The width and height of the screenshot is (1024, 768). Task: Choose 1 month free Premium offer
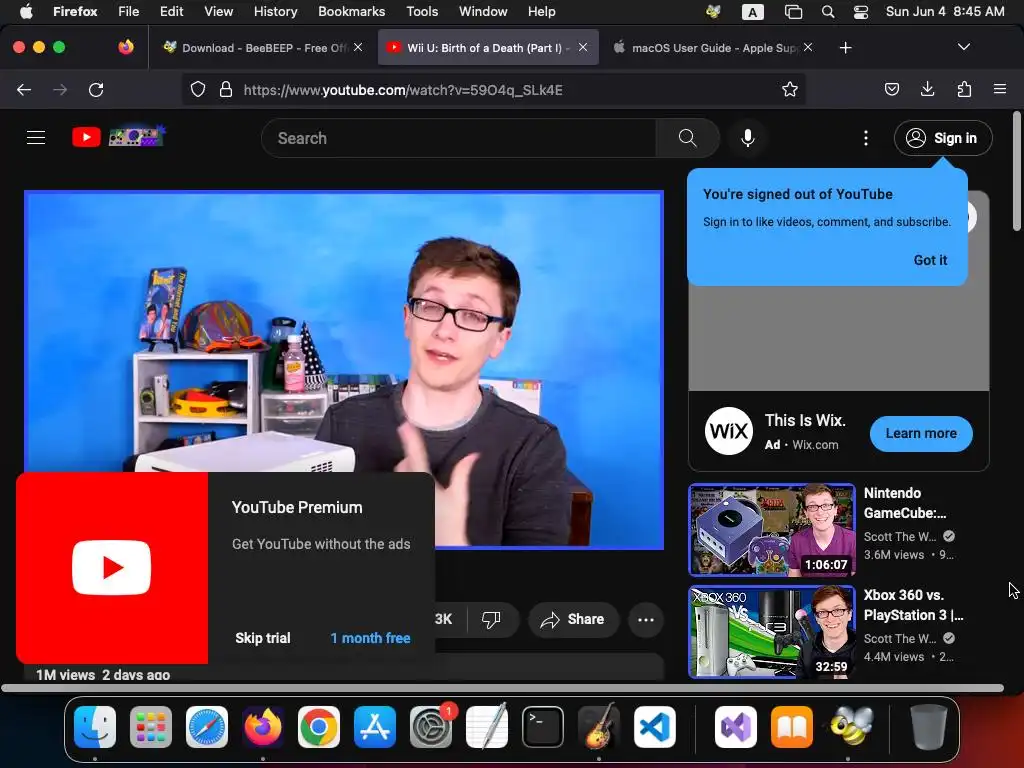click(x=370, y=638)
